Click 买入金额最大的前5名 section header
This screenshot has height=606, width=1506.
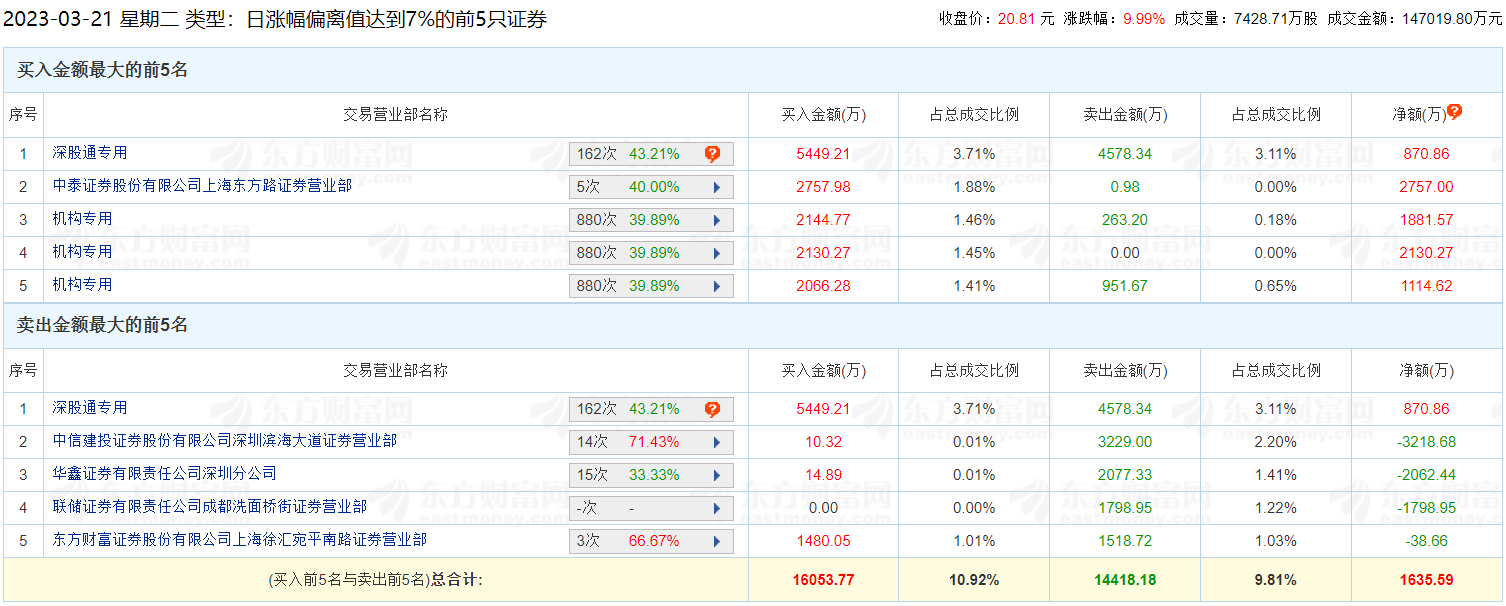102,70
